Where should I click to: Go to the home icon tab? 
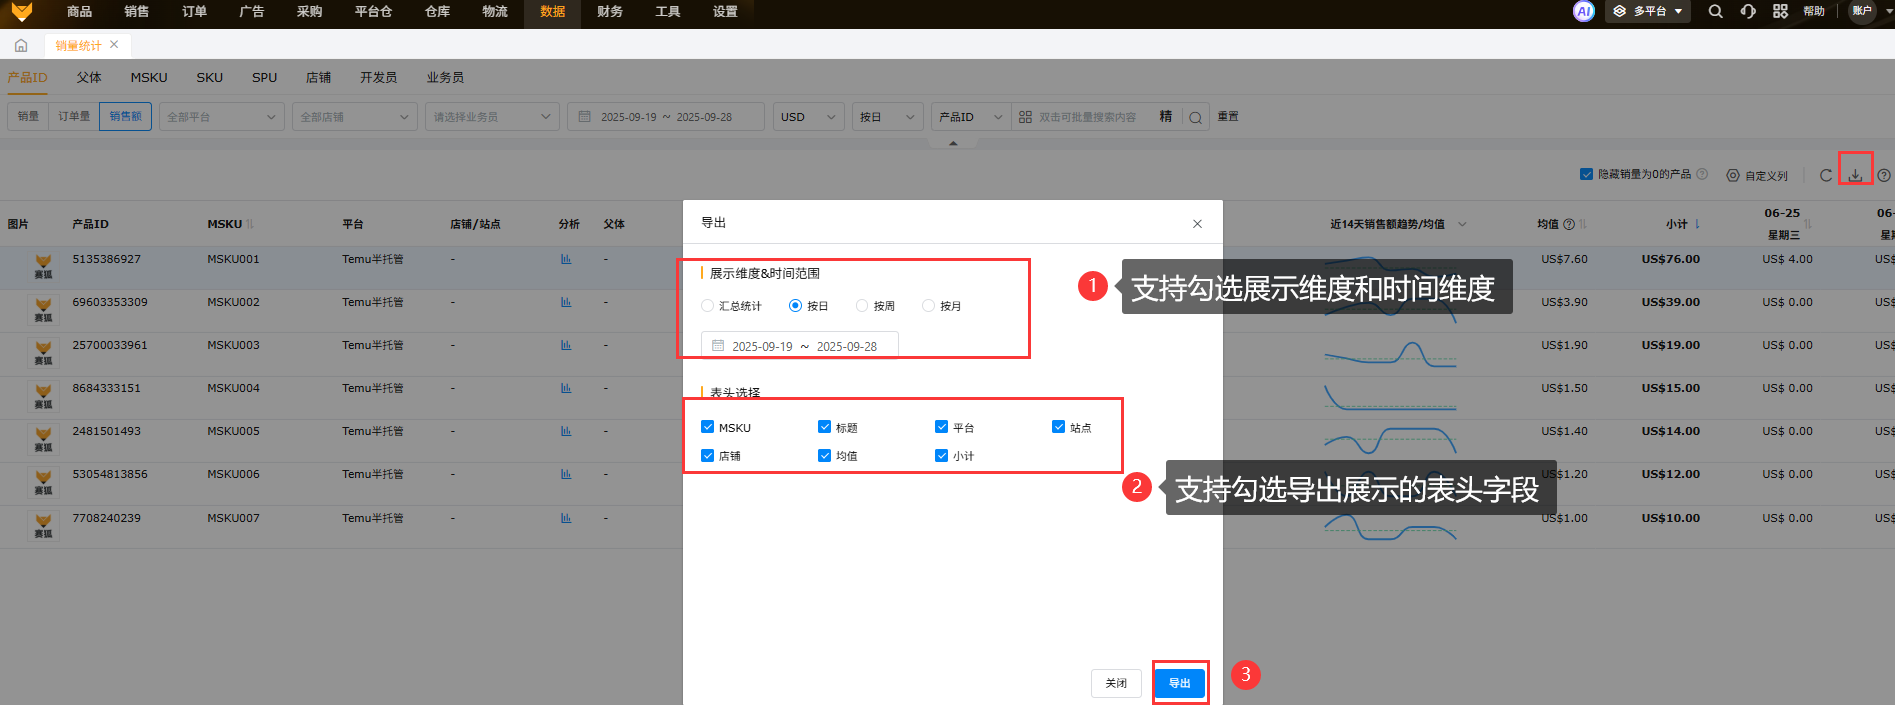[x=21, y=45]
